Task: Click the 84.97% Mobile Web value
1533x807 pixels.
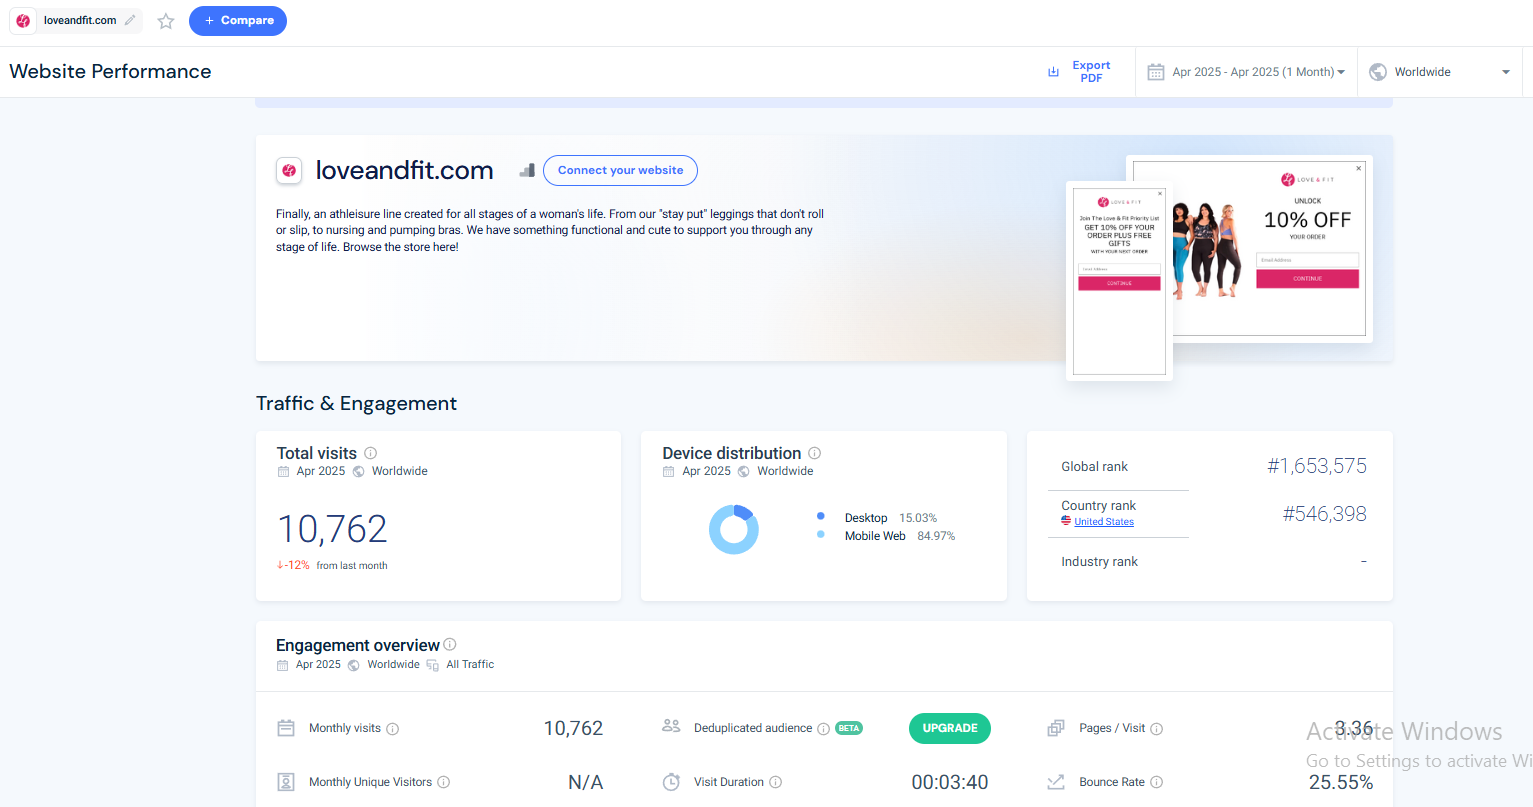Action: (936, 536)
